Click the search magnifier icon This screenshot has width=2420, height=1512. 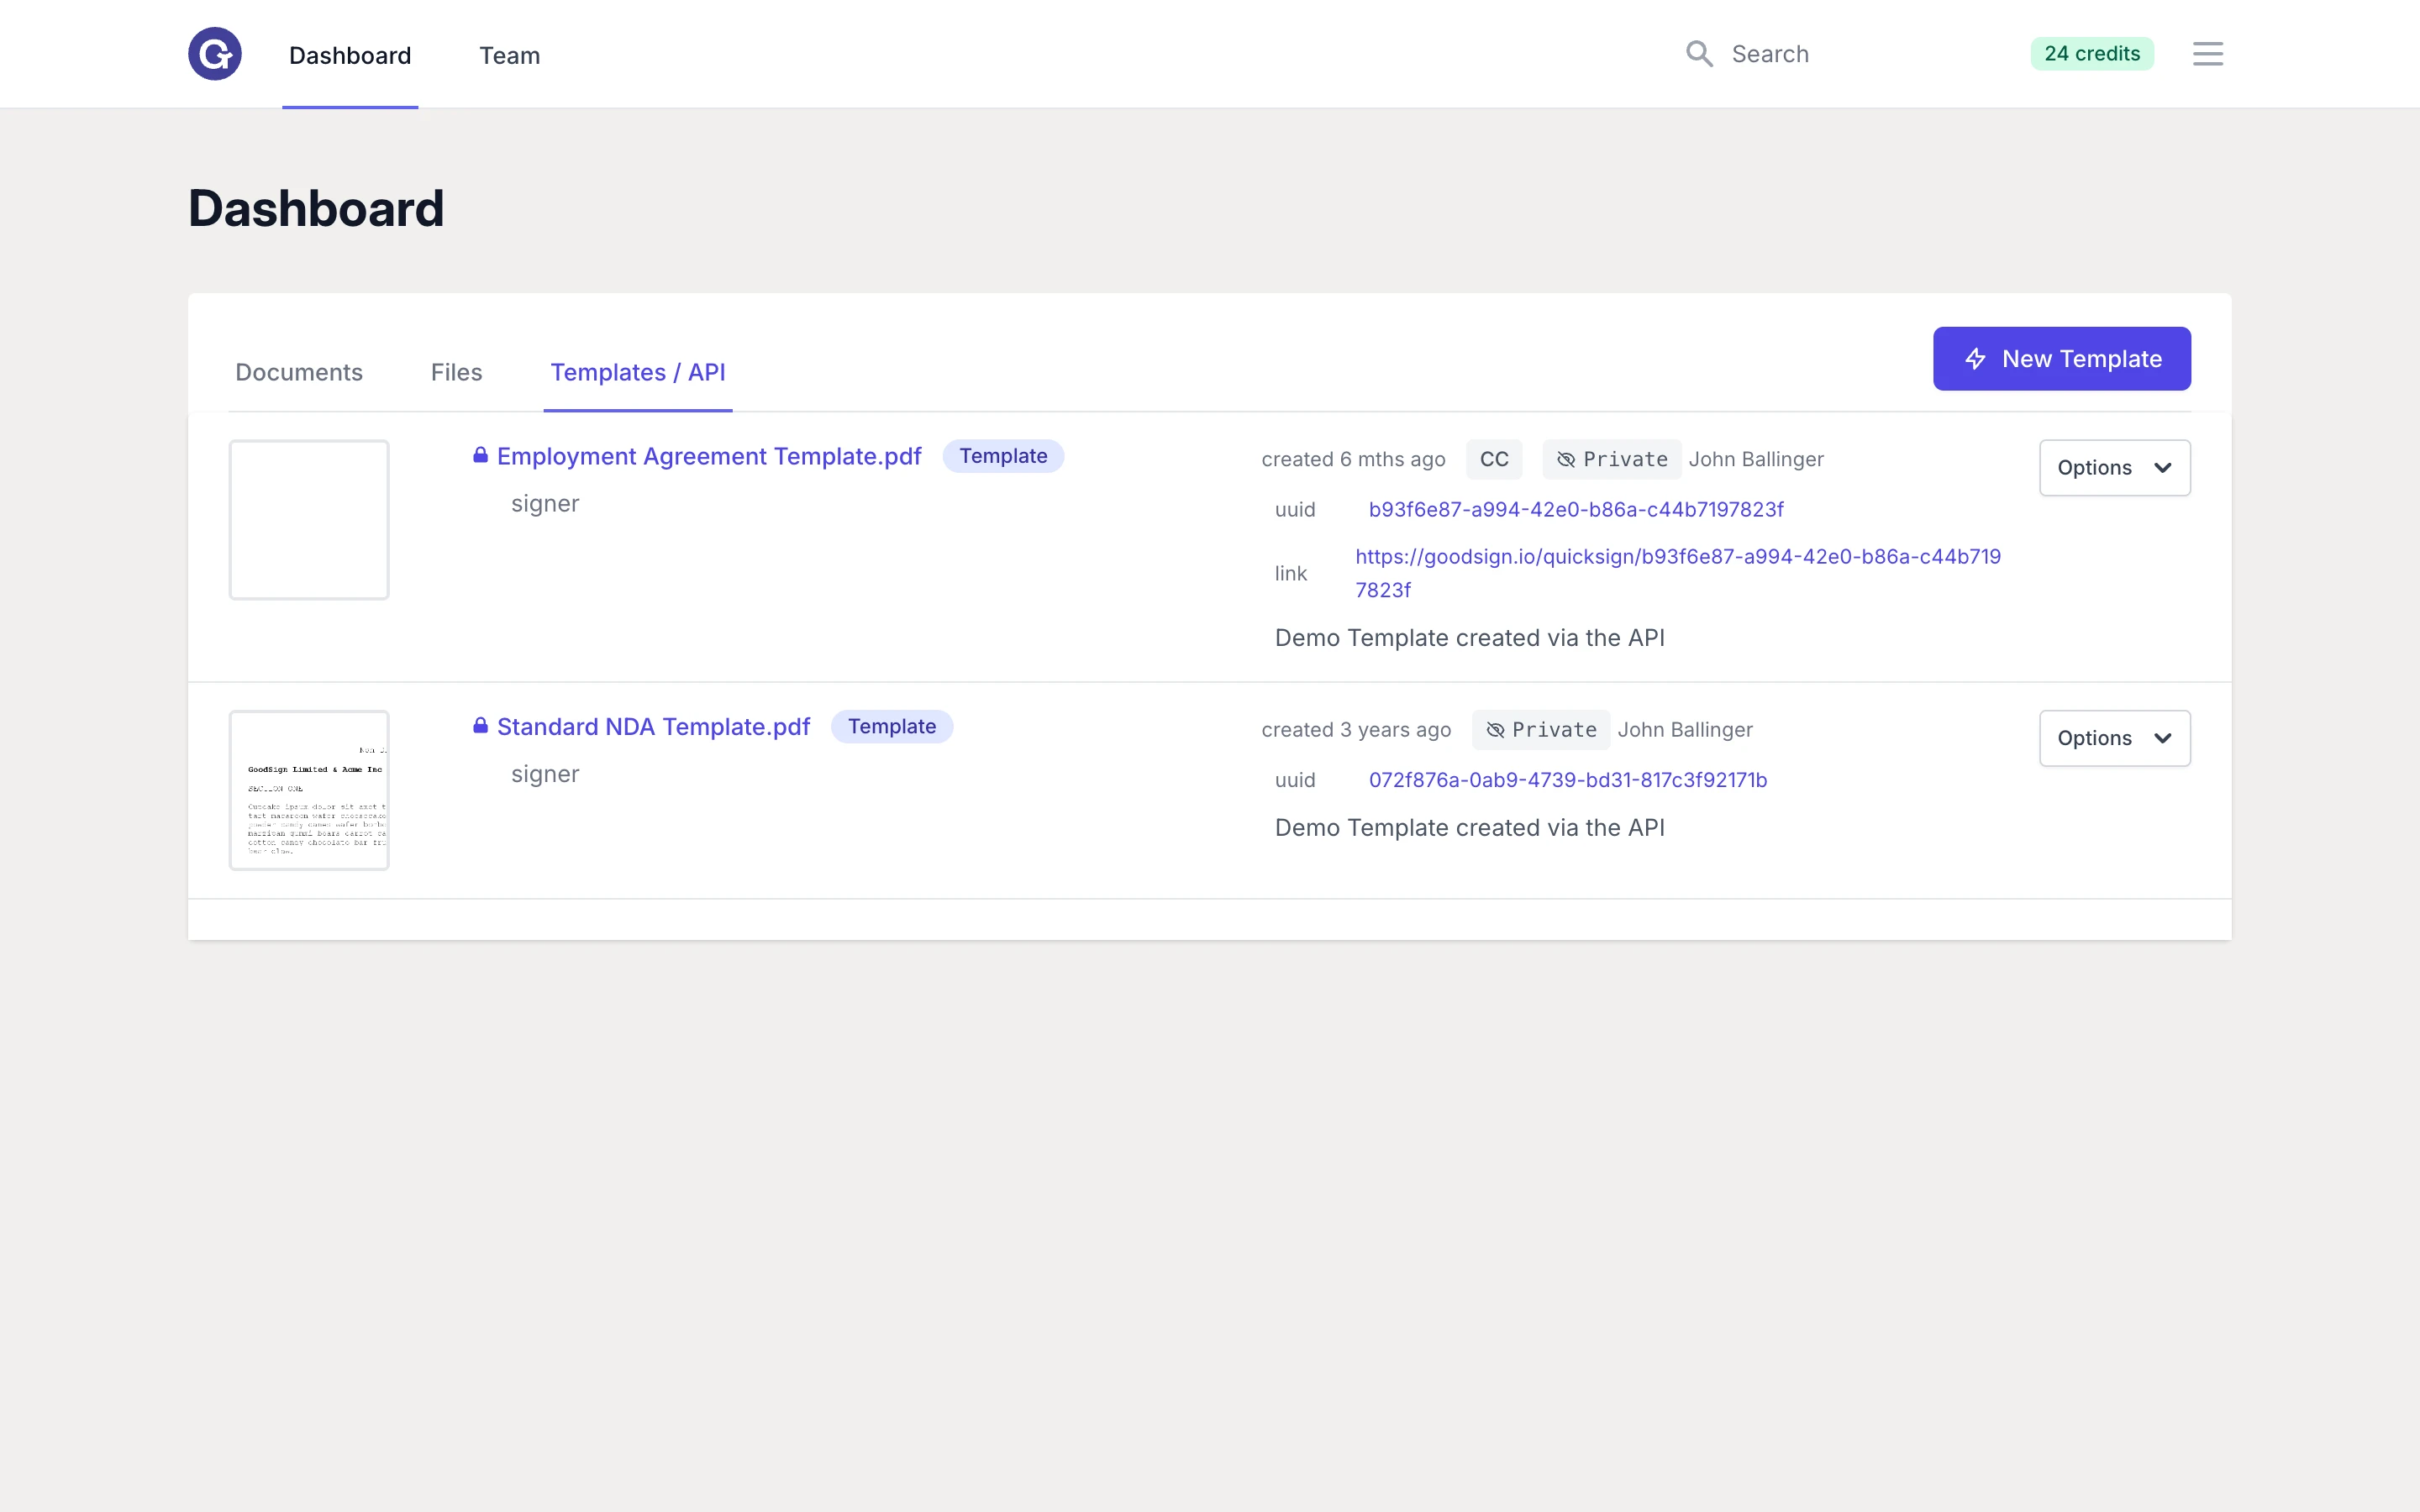coord(1699,54)
